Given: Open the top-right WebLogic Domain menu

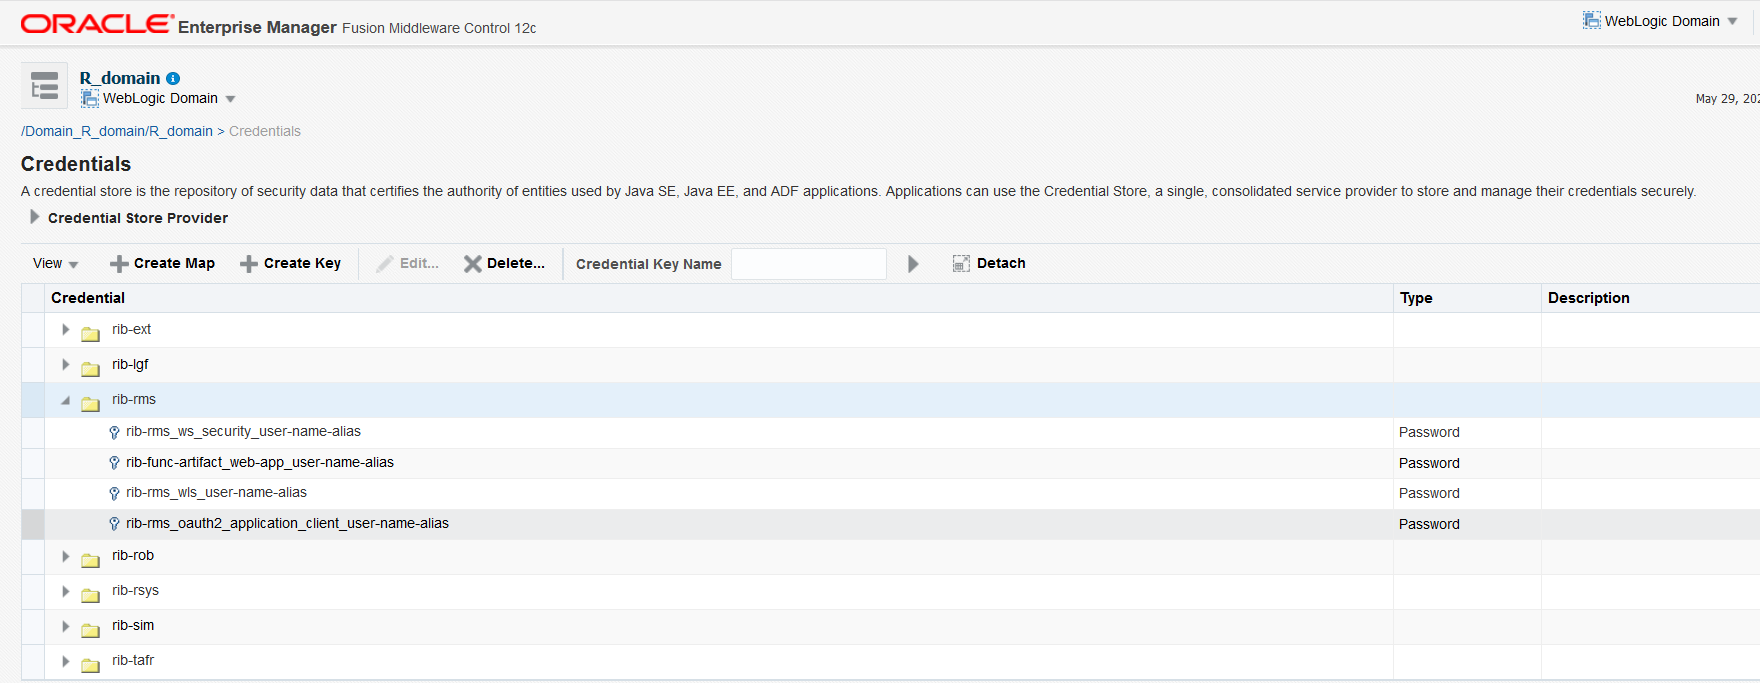Looking at the screenshot, I should pos(1660,21).
